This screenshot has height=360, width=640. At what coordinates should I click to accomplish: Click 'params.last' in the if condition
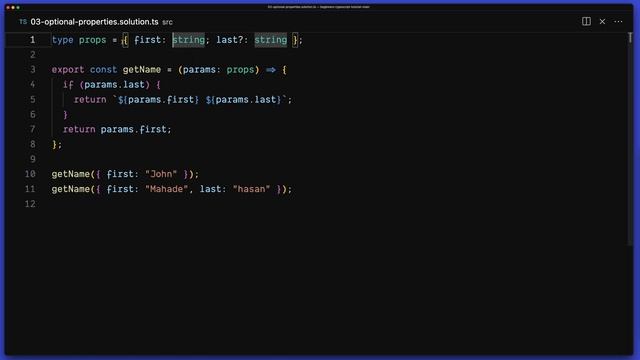coord(114,85)
